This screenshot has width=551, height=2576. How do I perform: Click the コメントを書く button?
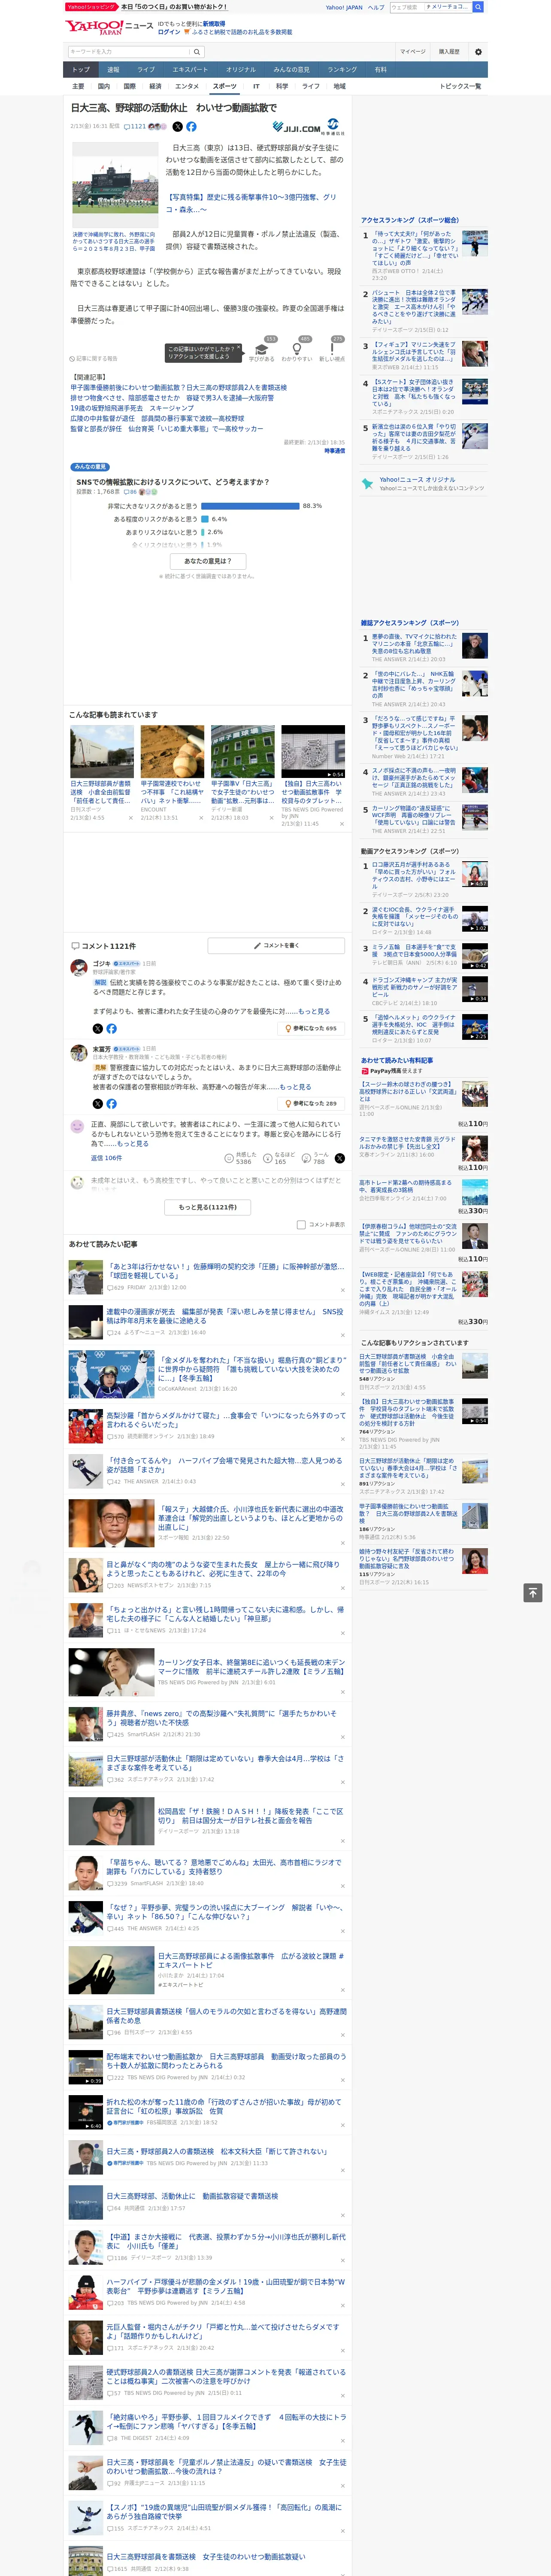(x=277, y=945)
